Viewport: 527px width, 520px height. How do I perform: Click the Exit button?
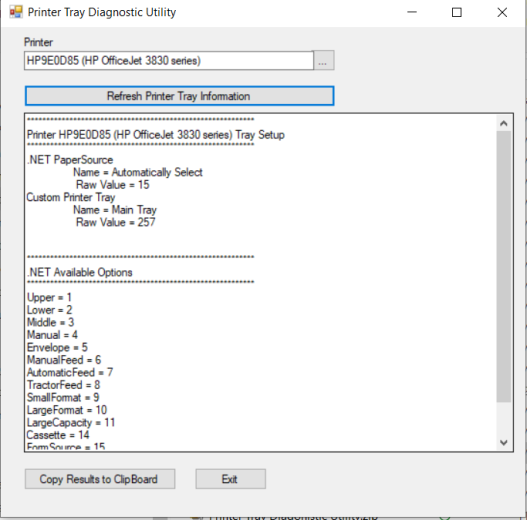point(231,479)
